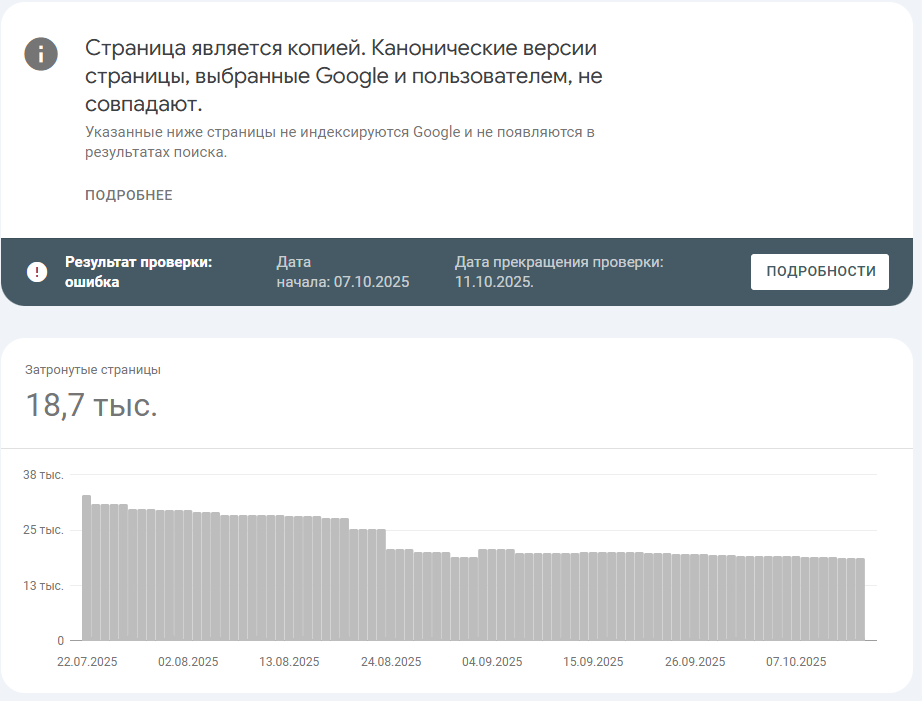The width and height of the screenshot is (922, 701).
Task: Click the 'Результат проверки: ошибка' status text
Action: point(139,272)
